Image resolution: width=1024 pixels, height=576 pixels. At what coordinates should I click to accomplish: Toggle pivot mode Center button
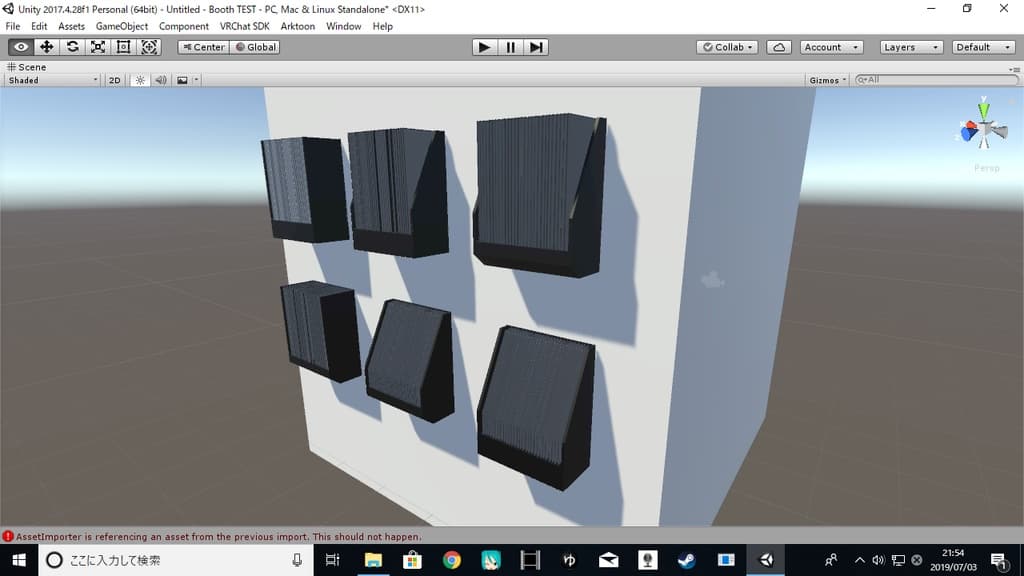click(204, 47)
